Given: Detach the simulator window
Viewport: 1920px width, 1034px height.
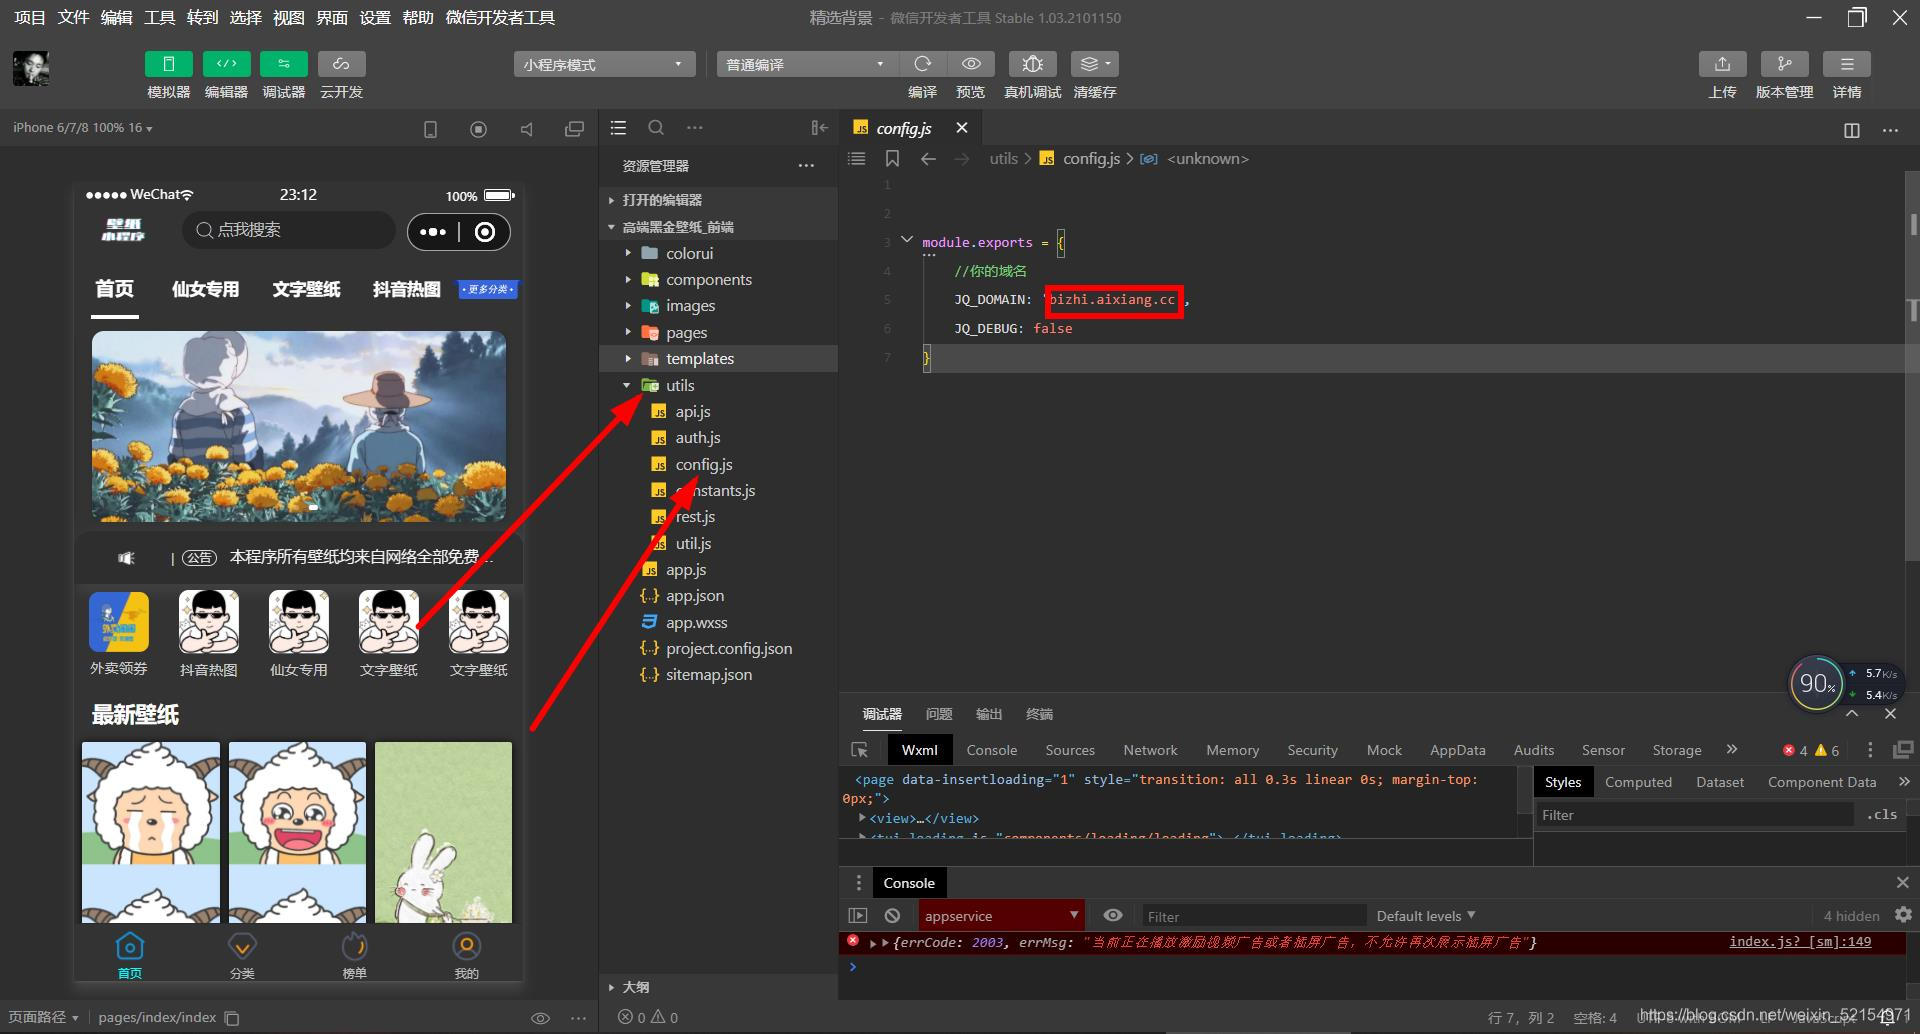Looking at the screenshot, I should [574, 129].
